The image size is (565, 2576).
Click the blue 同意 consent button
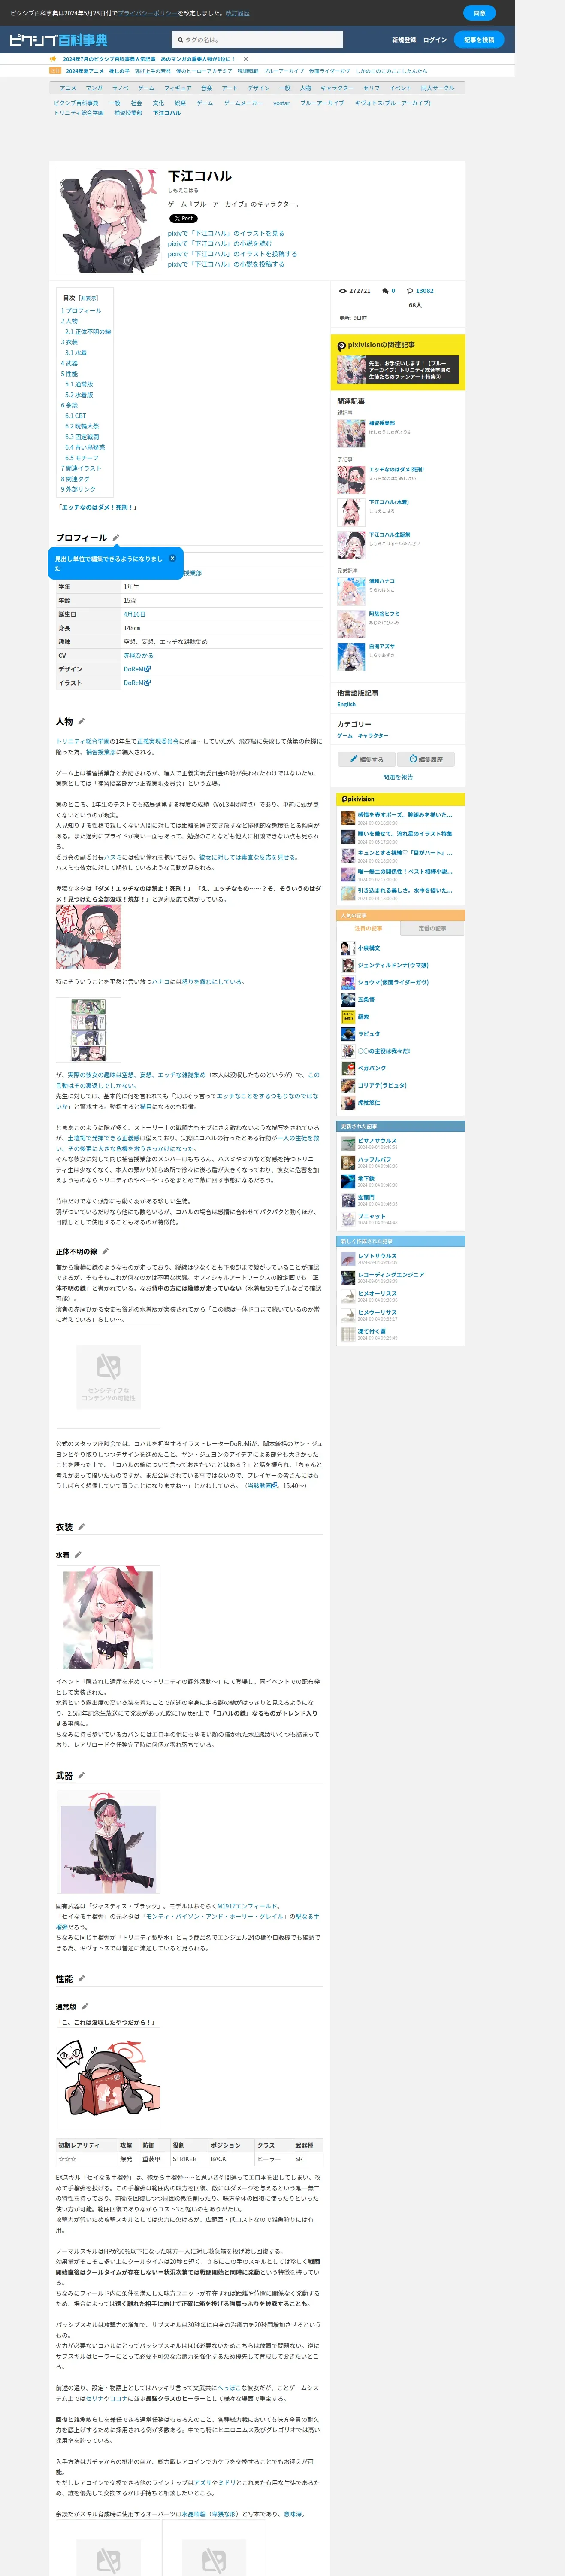tap(479, 13)
